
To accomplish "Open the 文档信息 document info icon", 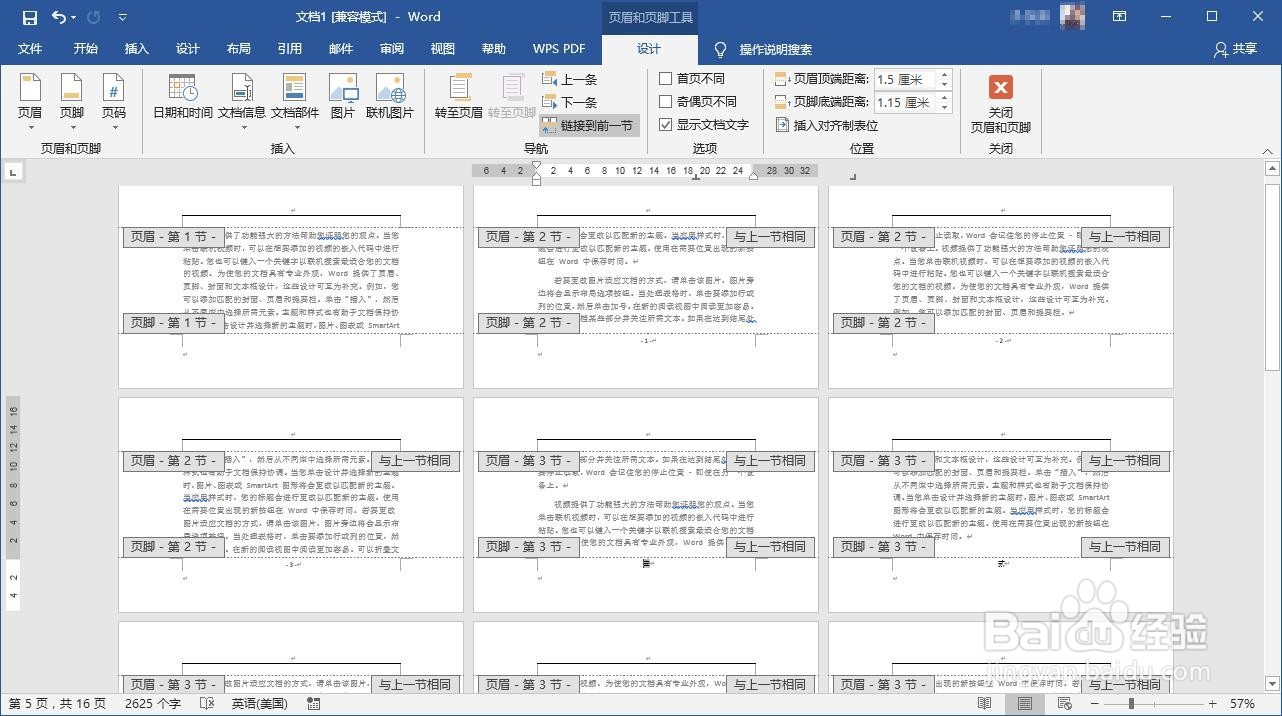I will [242, 89].
